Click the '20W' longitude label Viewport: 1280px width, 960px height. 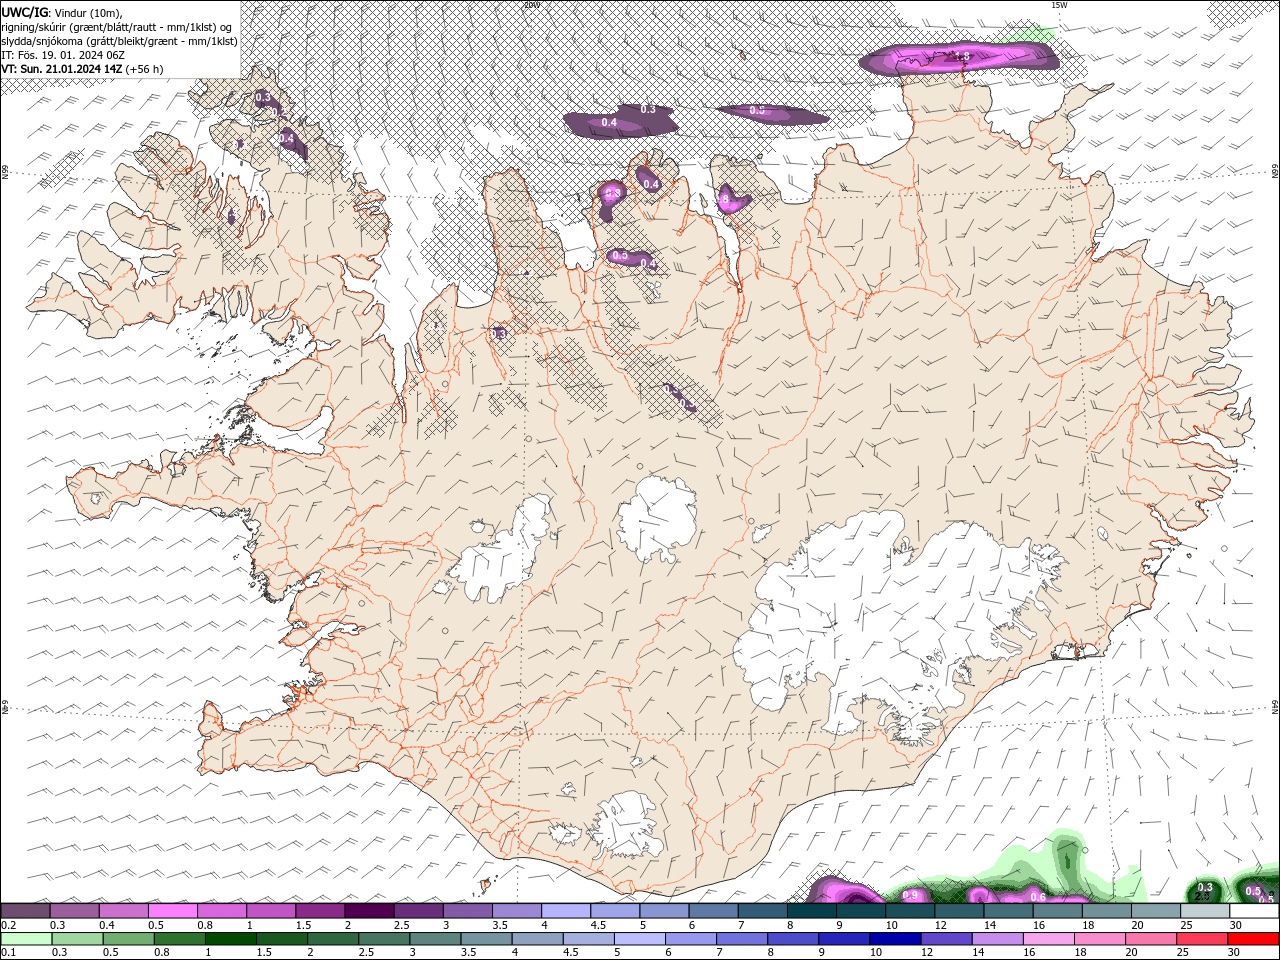click(x=532, y=5)
